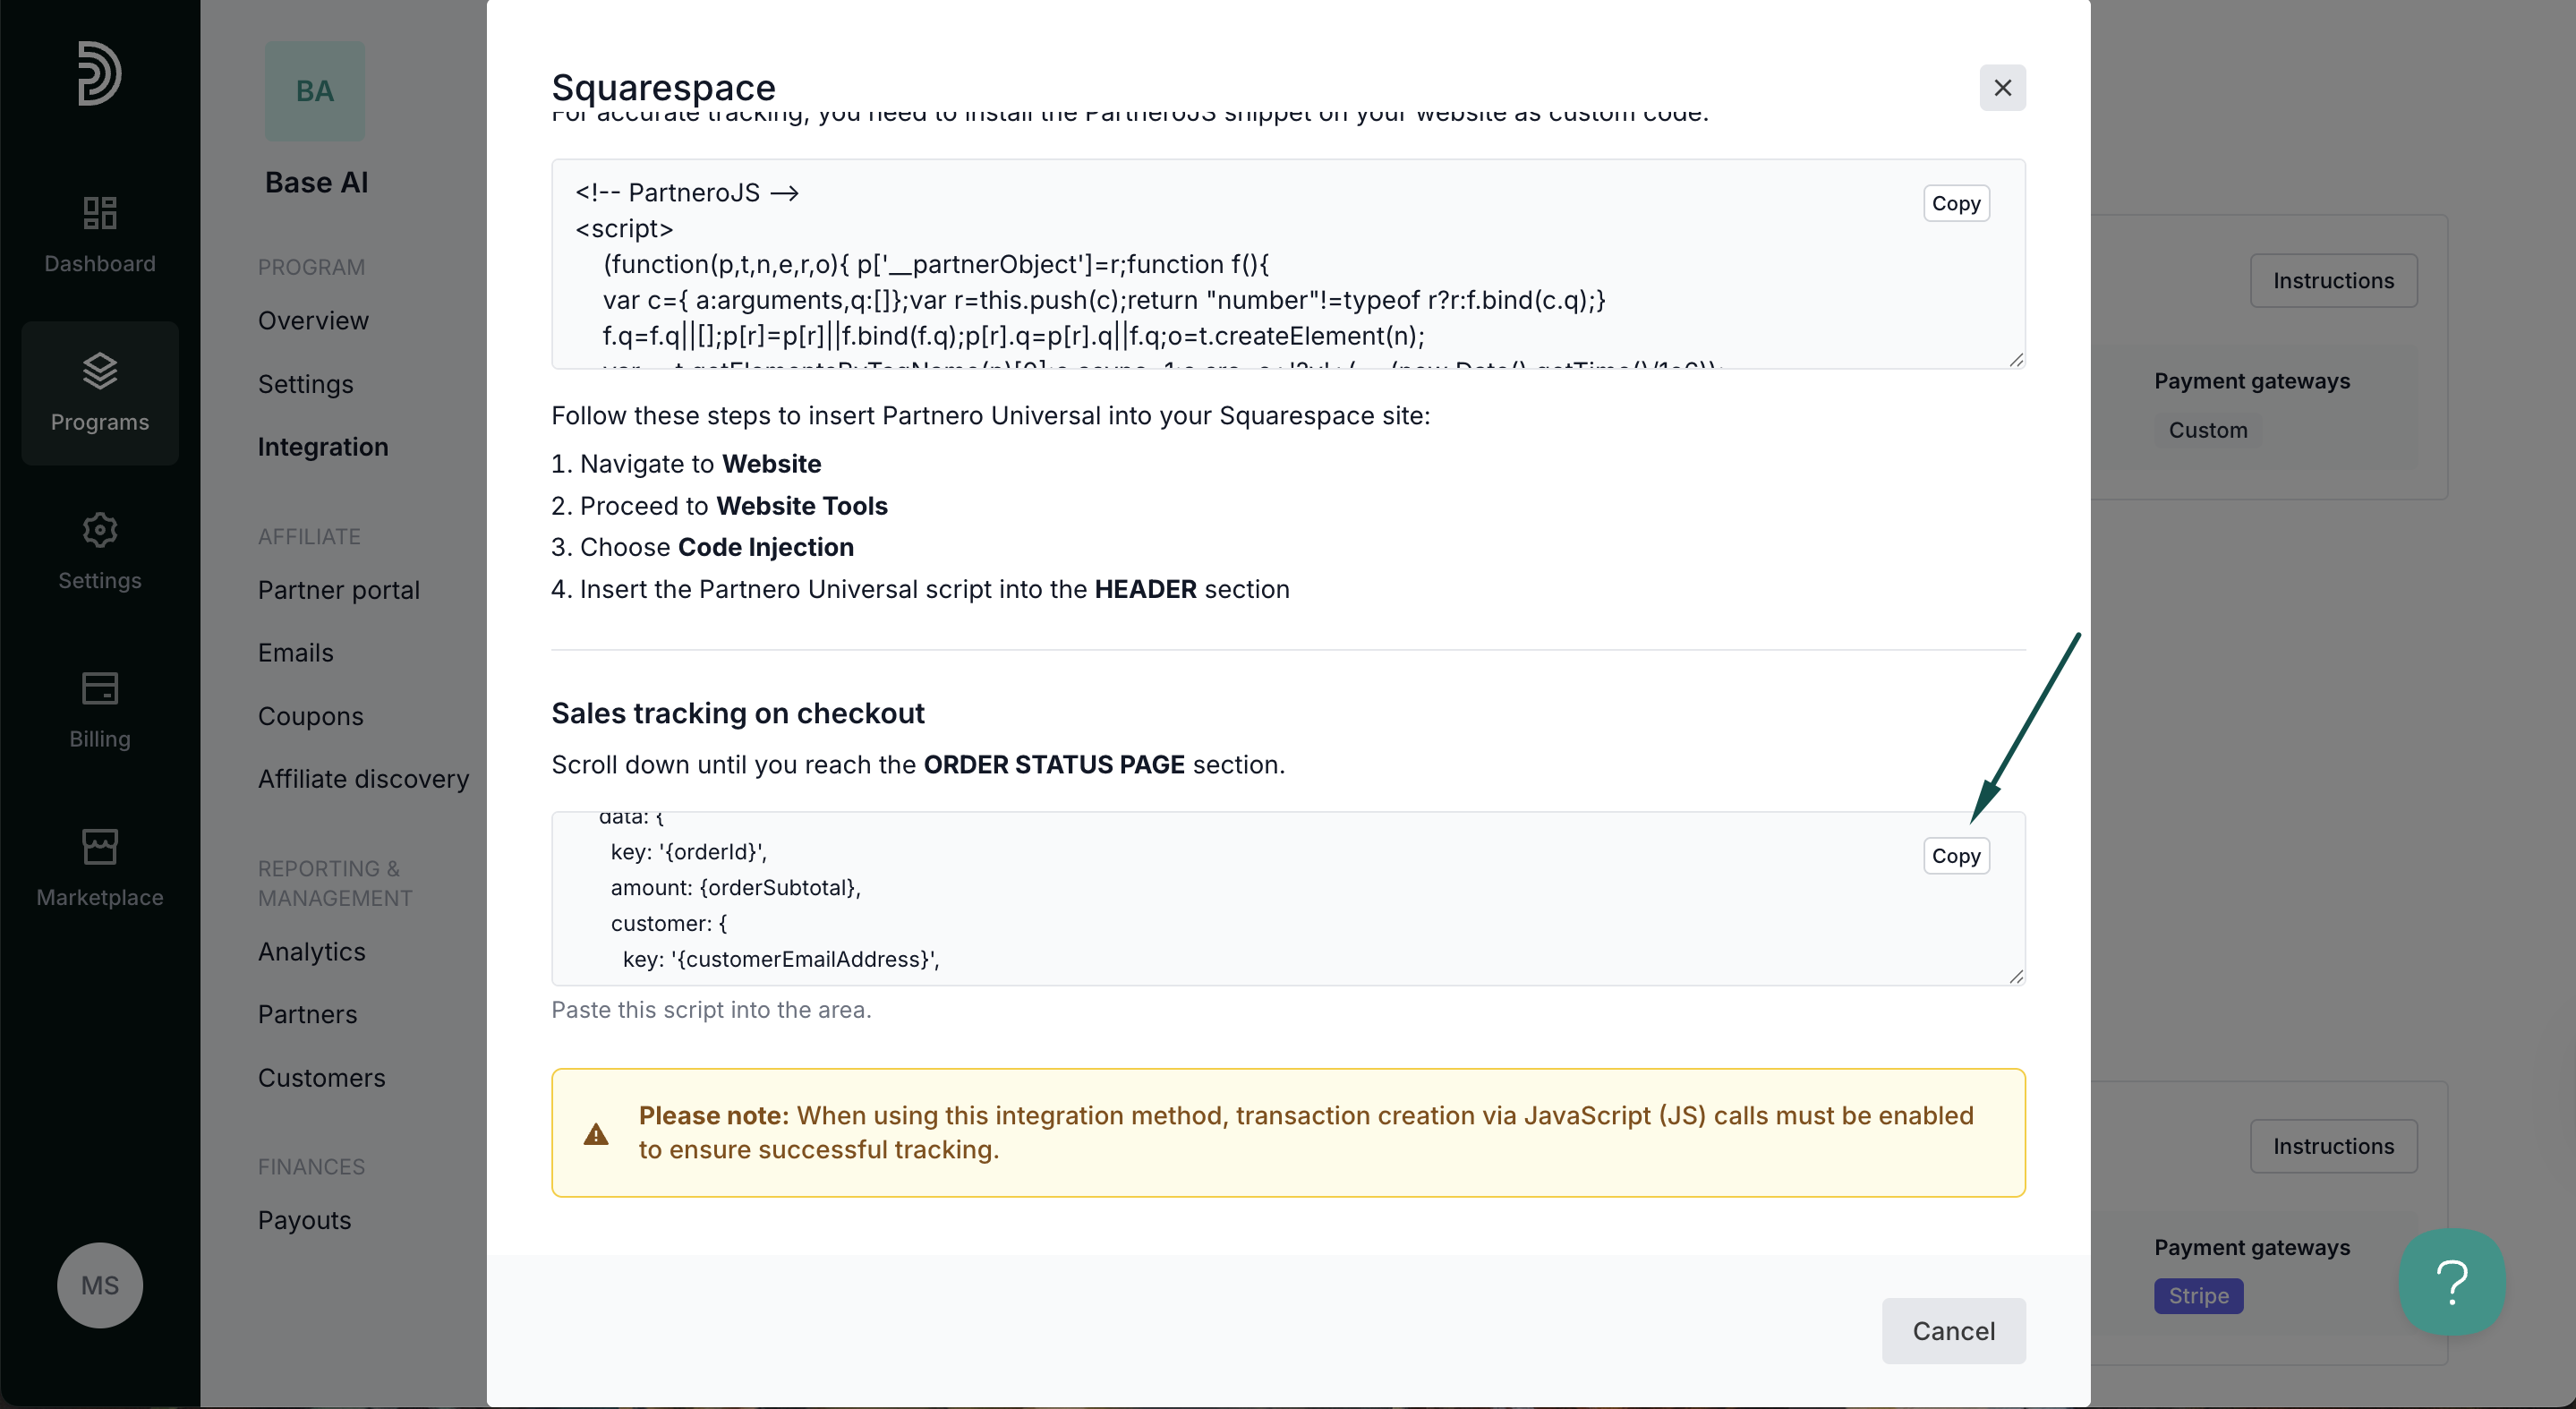This screenshot has height=1409, width=2576.
Task: Click the Partnero logo icon
Action: point(100,73)
